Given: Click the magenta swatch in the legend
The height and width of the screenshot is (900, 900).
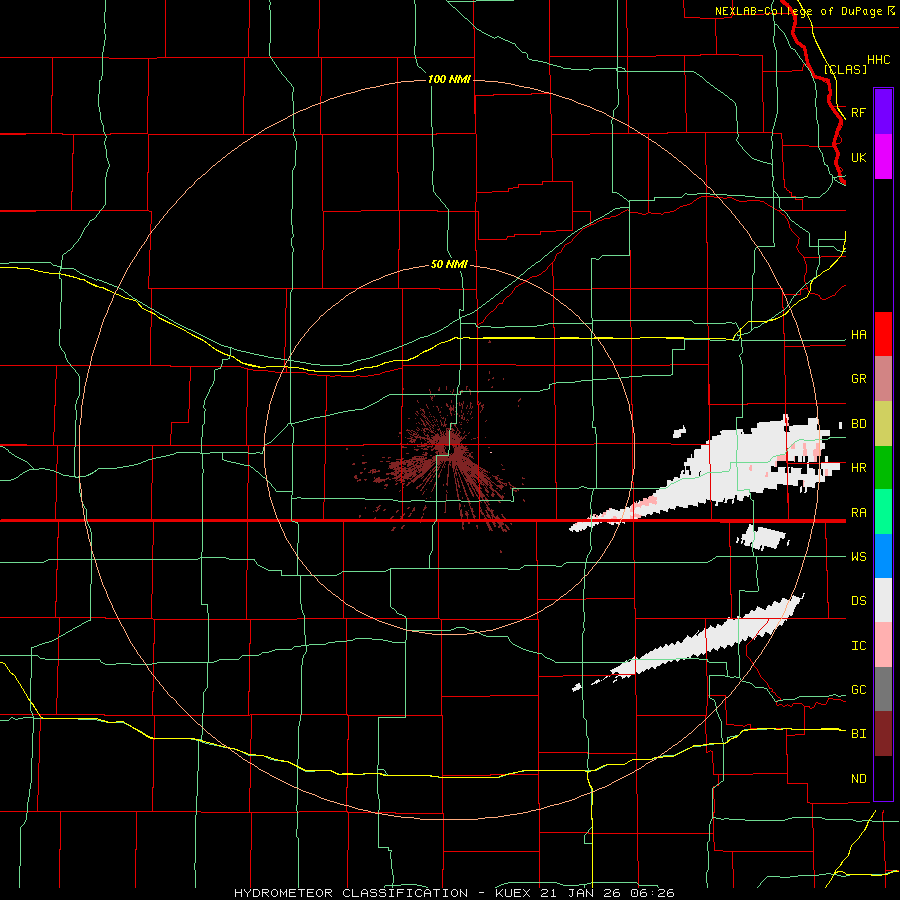Looking at the screenshot, I should [883, 157].
